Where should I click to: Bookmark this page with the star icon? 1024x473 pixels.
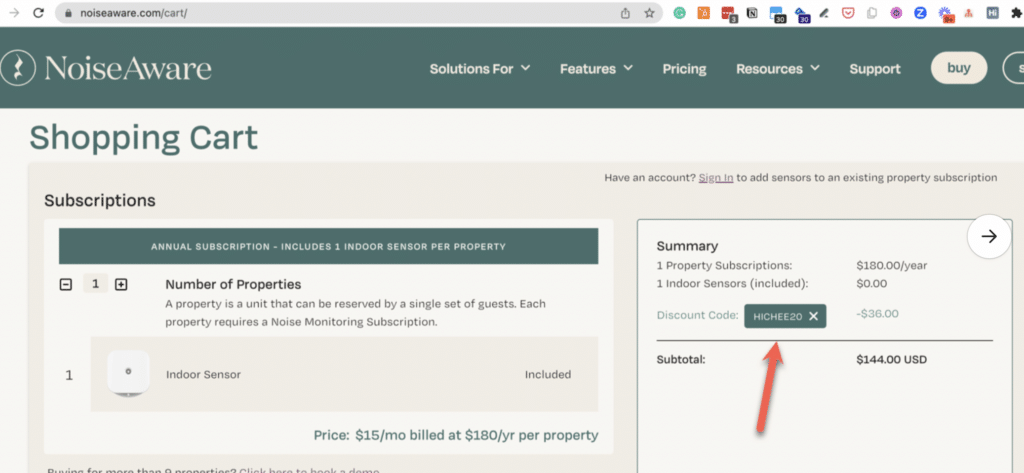click(649, 13)
